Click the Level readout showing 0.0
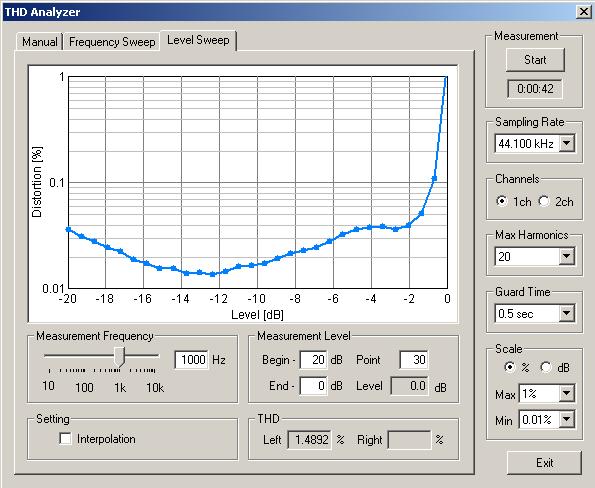This screenshot has width=595, height=488. coord(410,386)
